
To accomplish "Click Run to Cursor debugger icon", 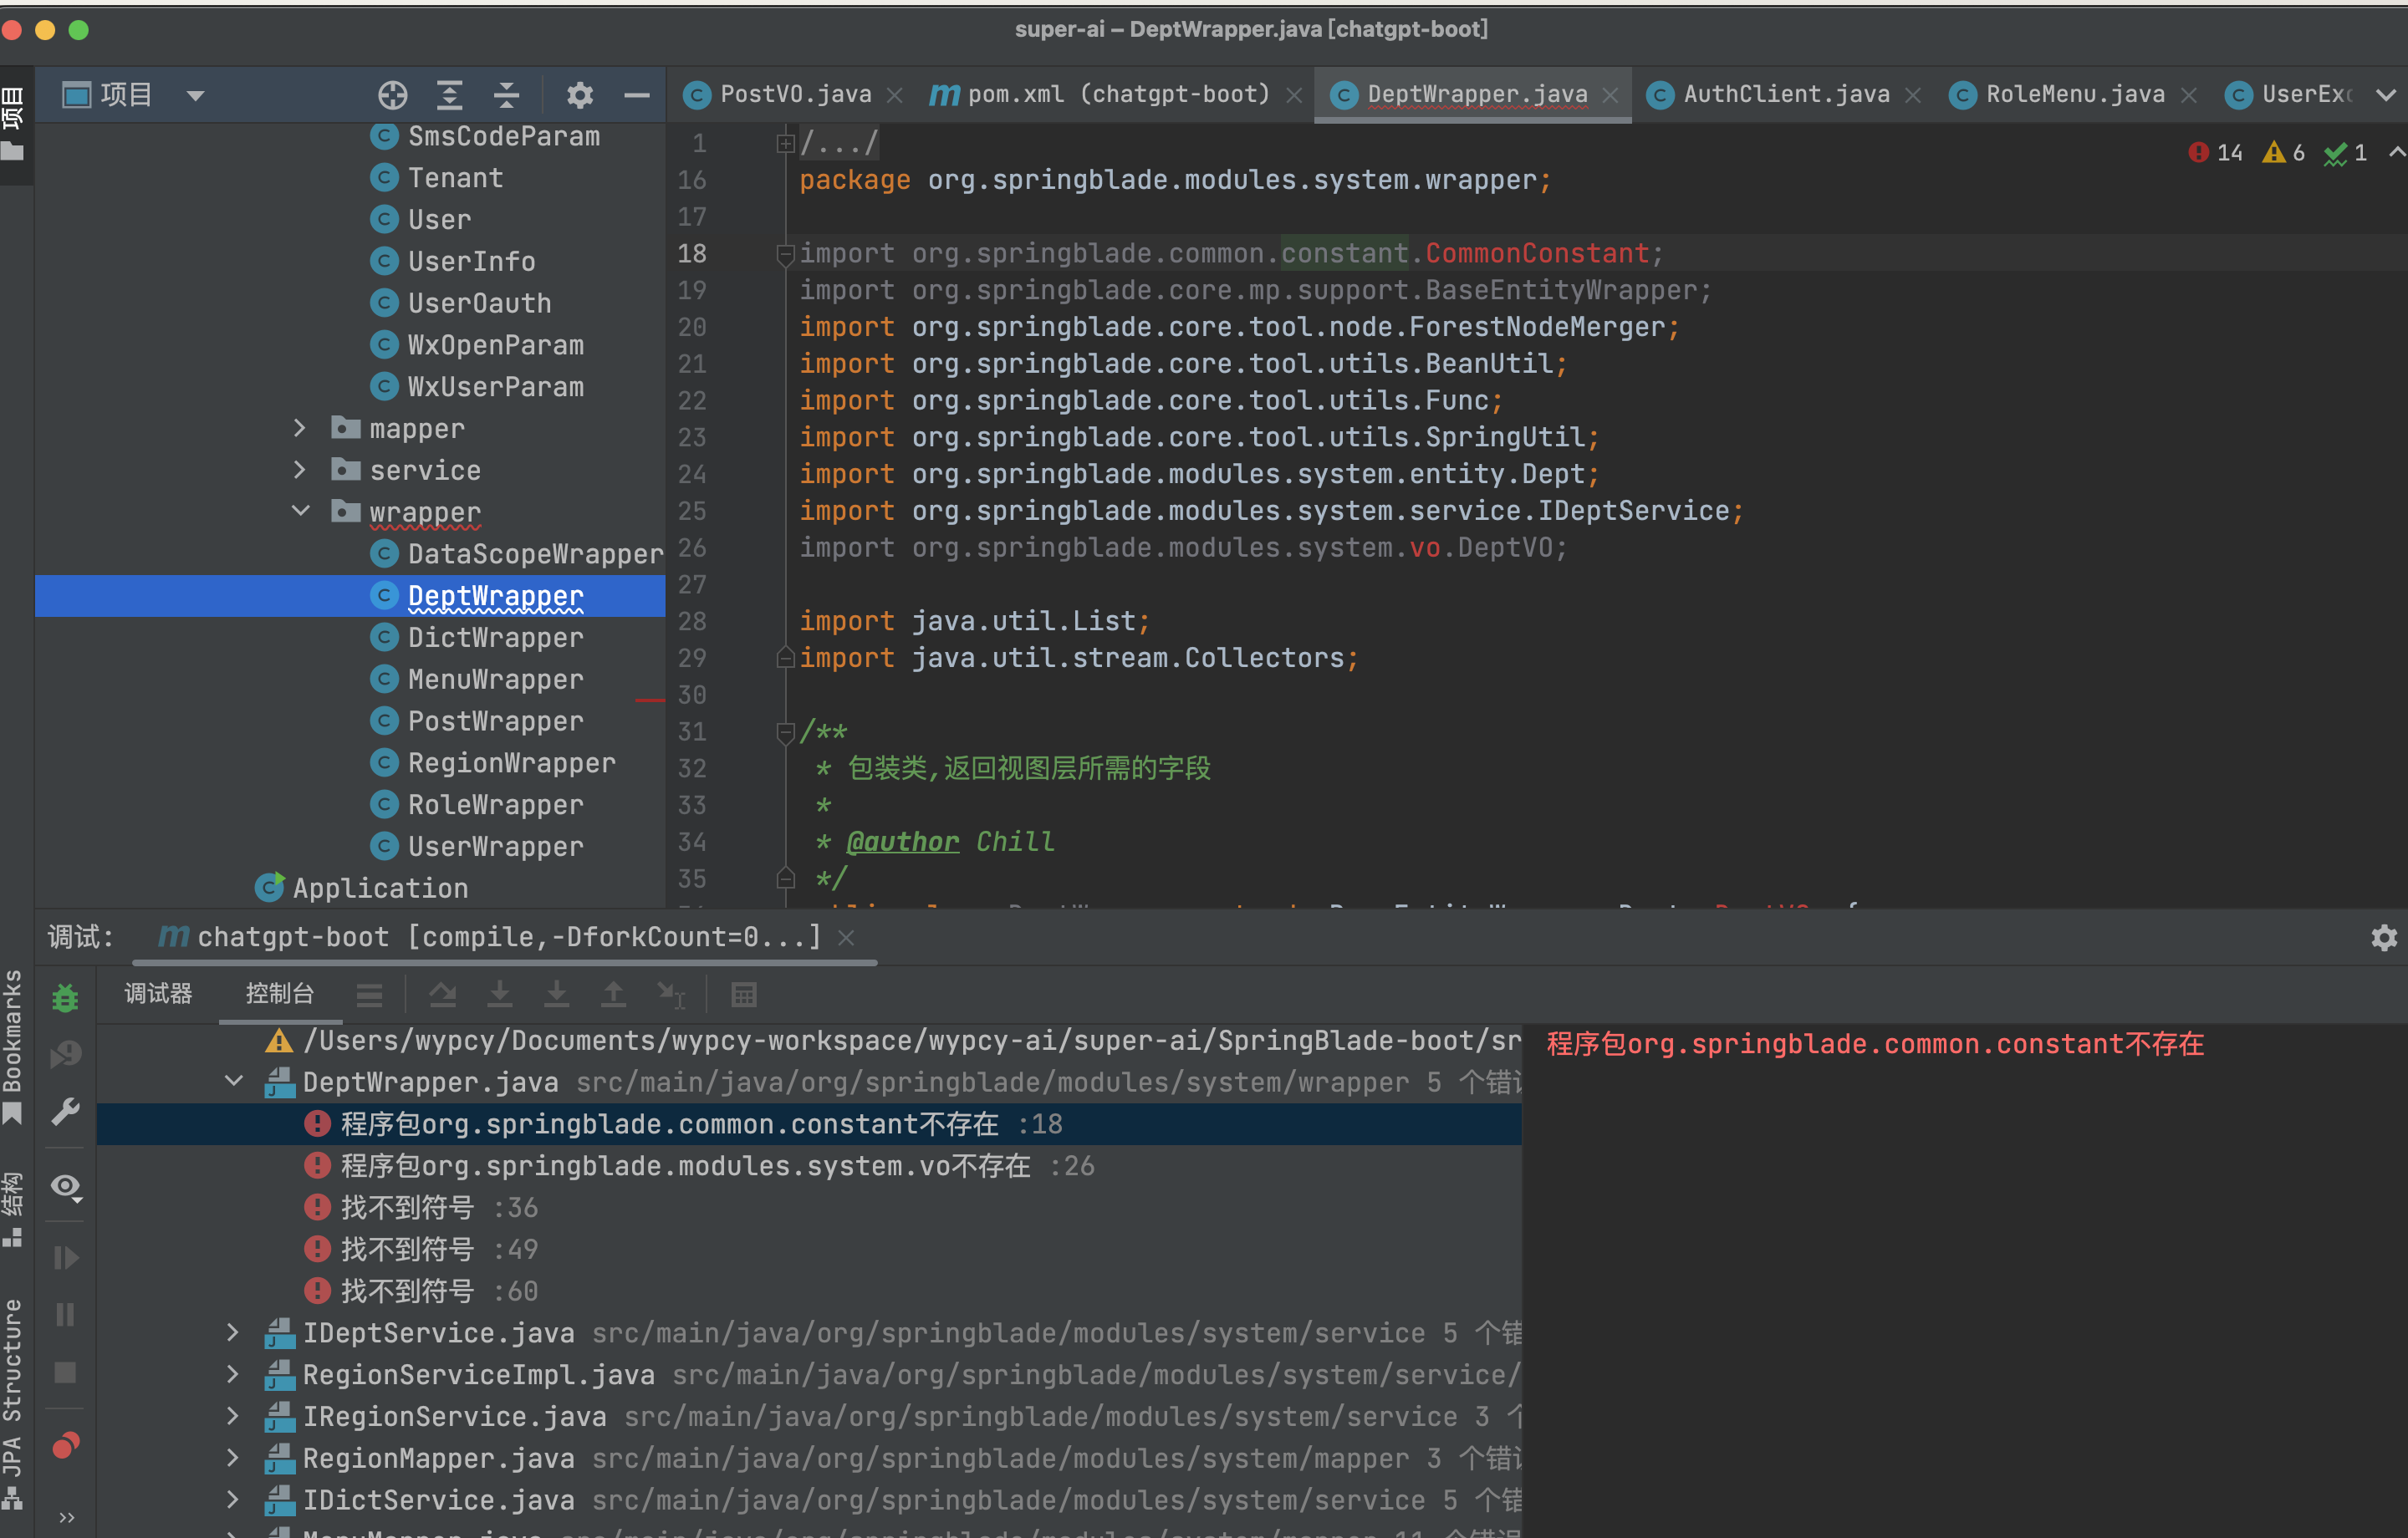I will click(x=671, y=995).
